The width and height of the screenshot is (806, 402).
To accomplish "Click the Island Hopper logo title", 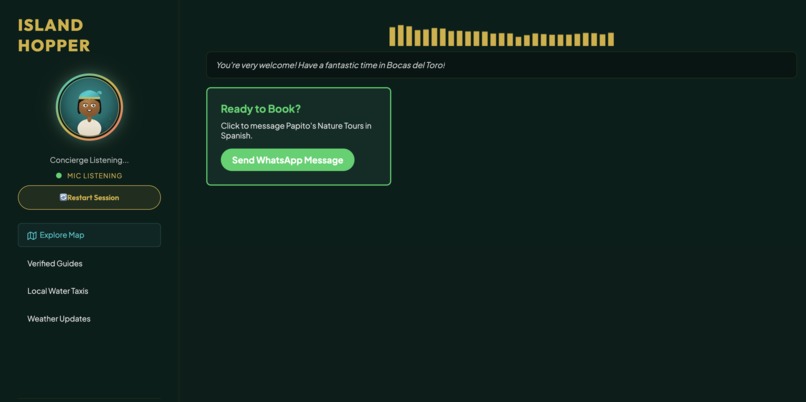I will [54, 35].
